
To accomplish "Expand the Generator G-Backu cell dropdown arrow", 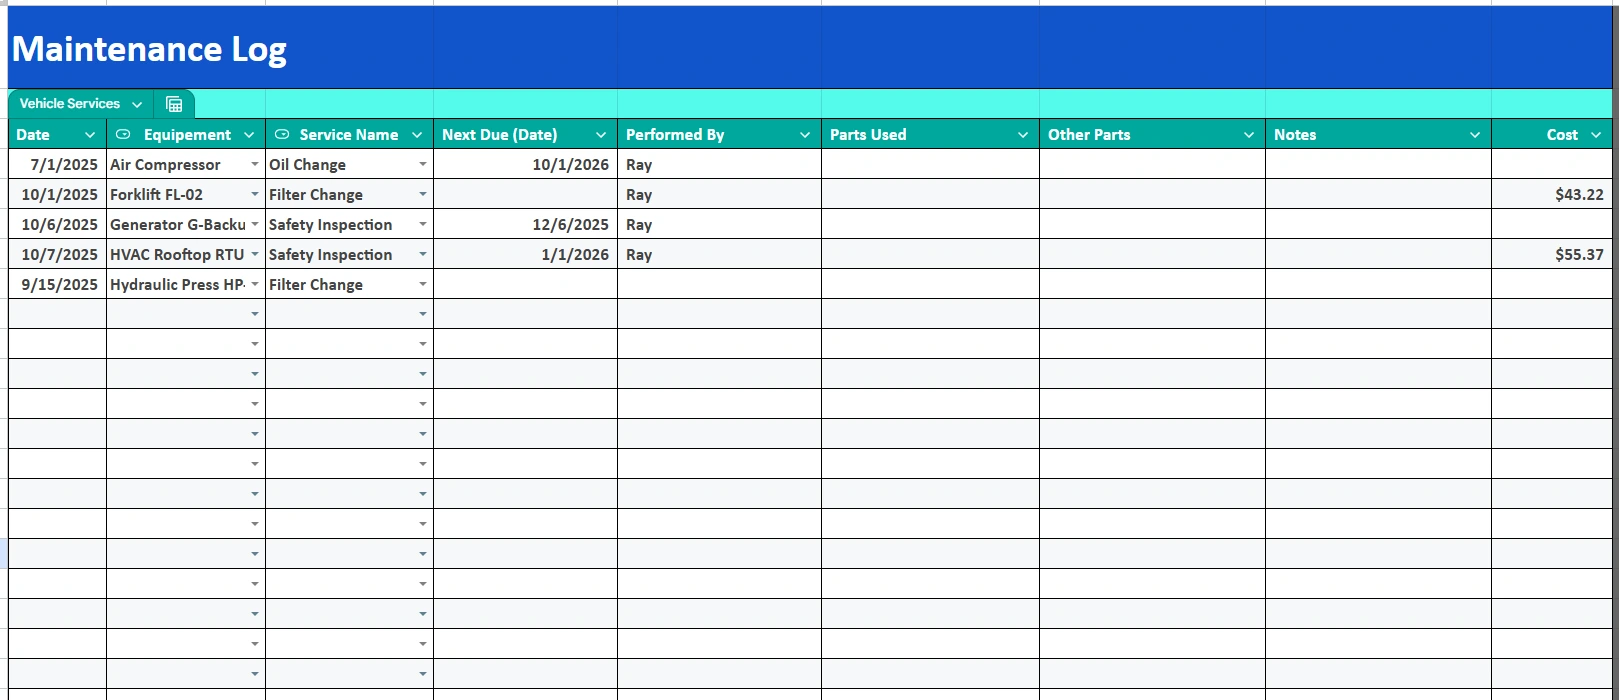I will 255,224.
